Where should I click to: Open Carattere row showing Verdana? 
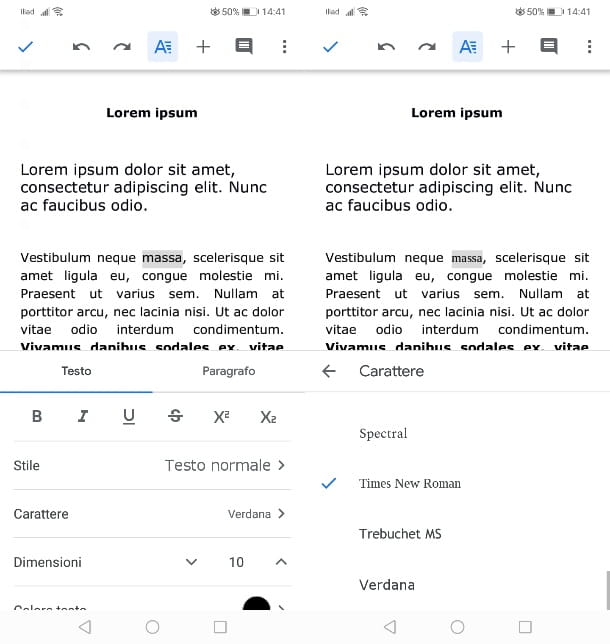(x=152, y=514)
